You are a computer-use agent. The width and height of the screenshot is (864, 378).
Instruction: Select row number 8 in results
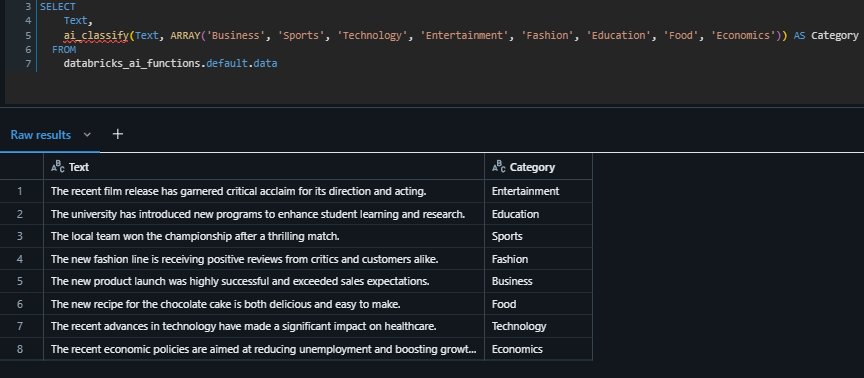click(20, 349)
